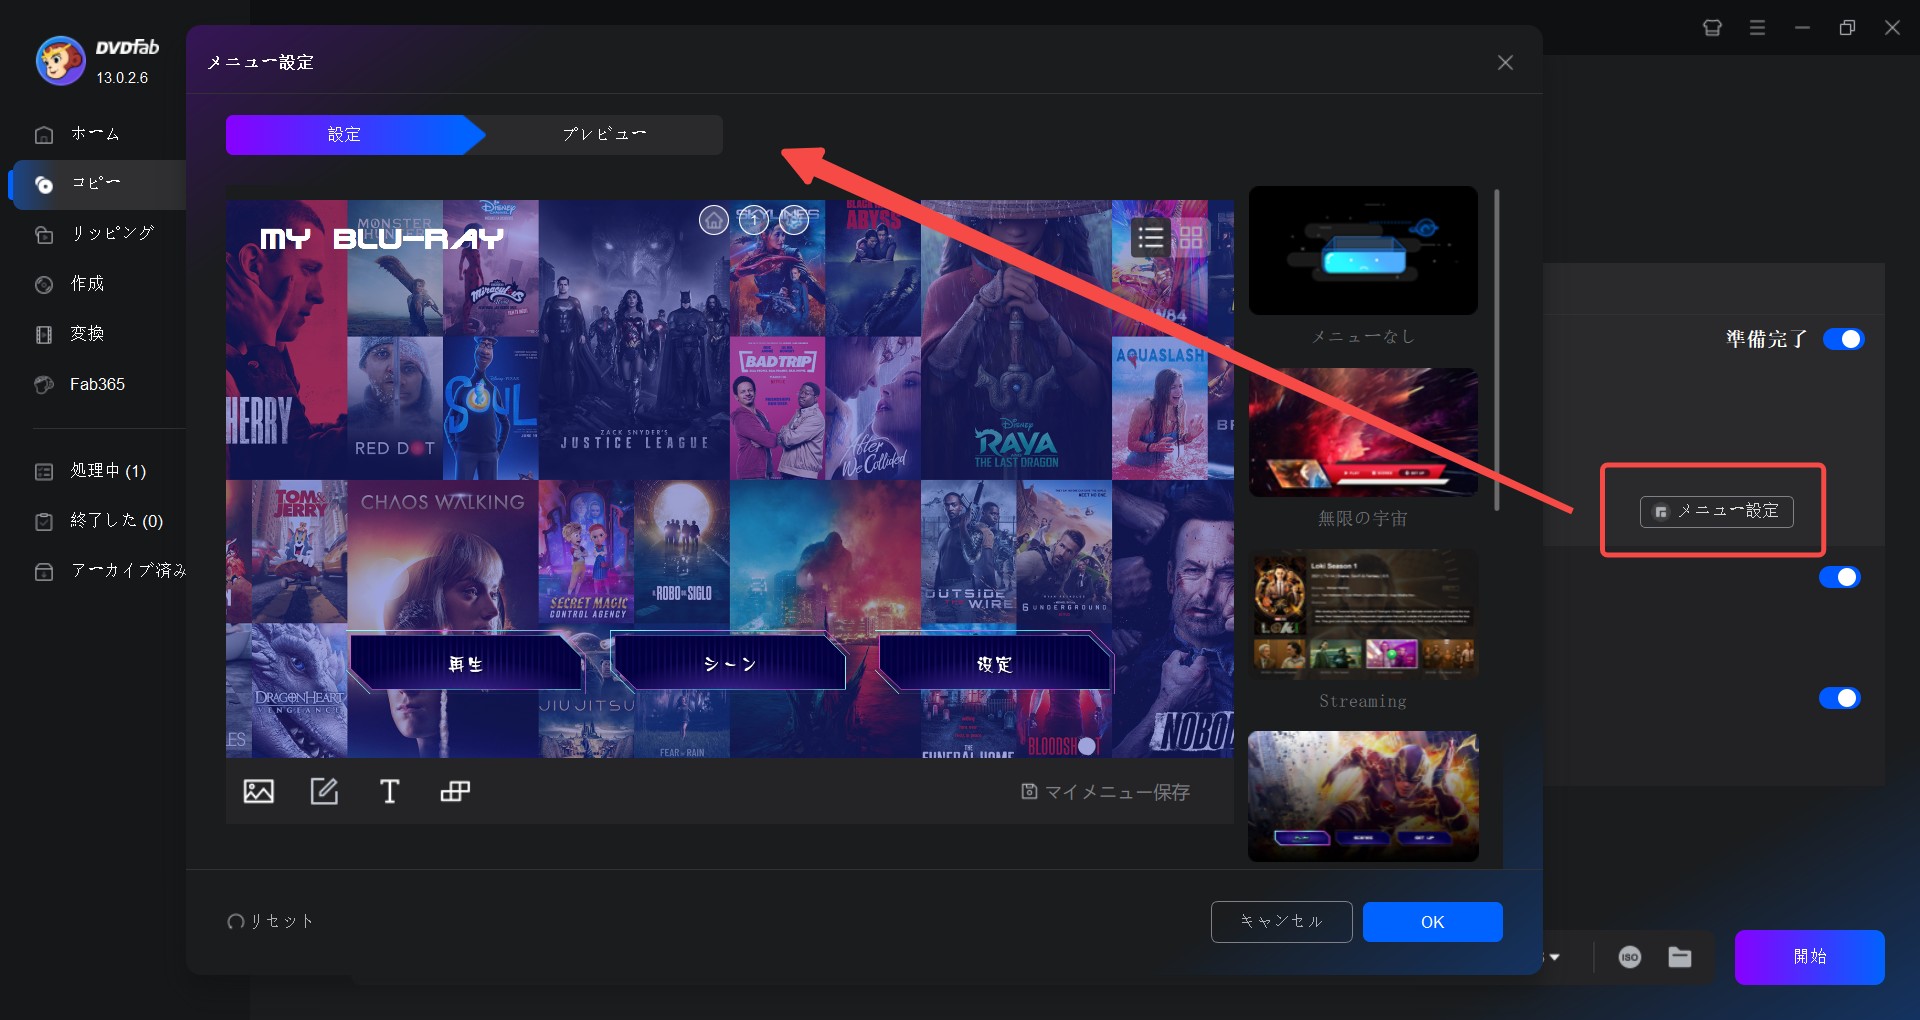Click リセット to reset menu
The height and width of the screenshot is (1020, 1920).
270,921
